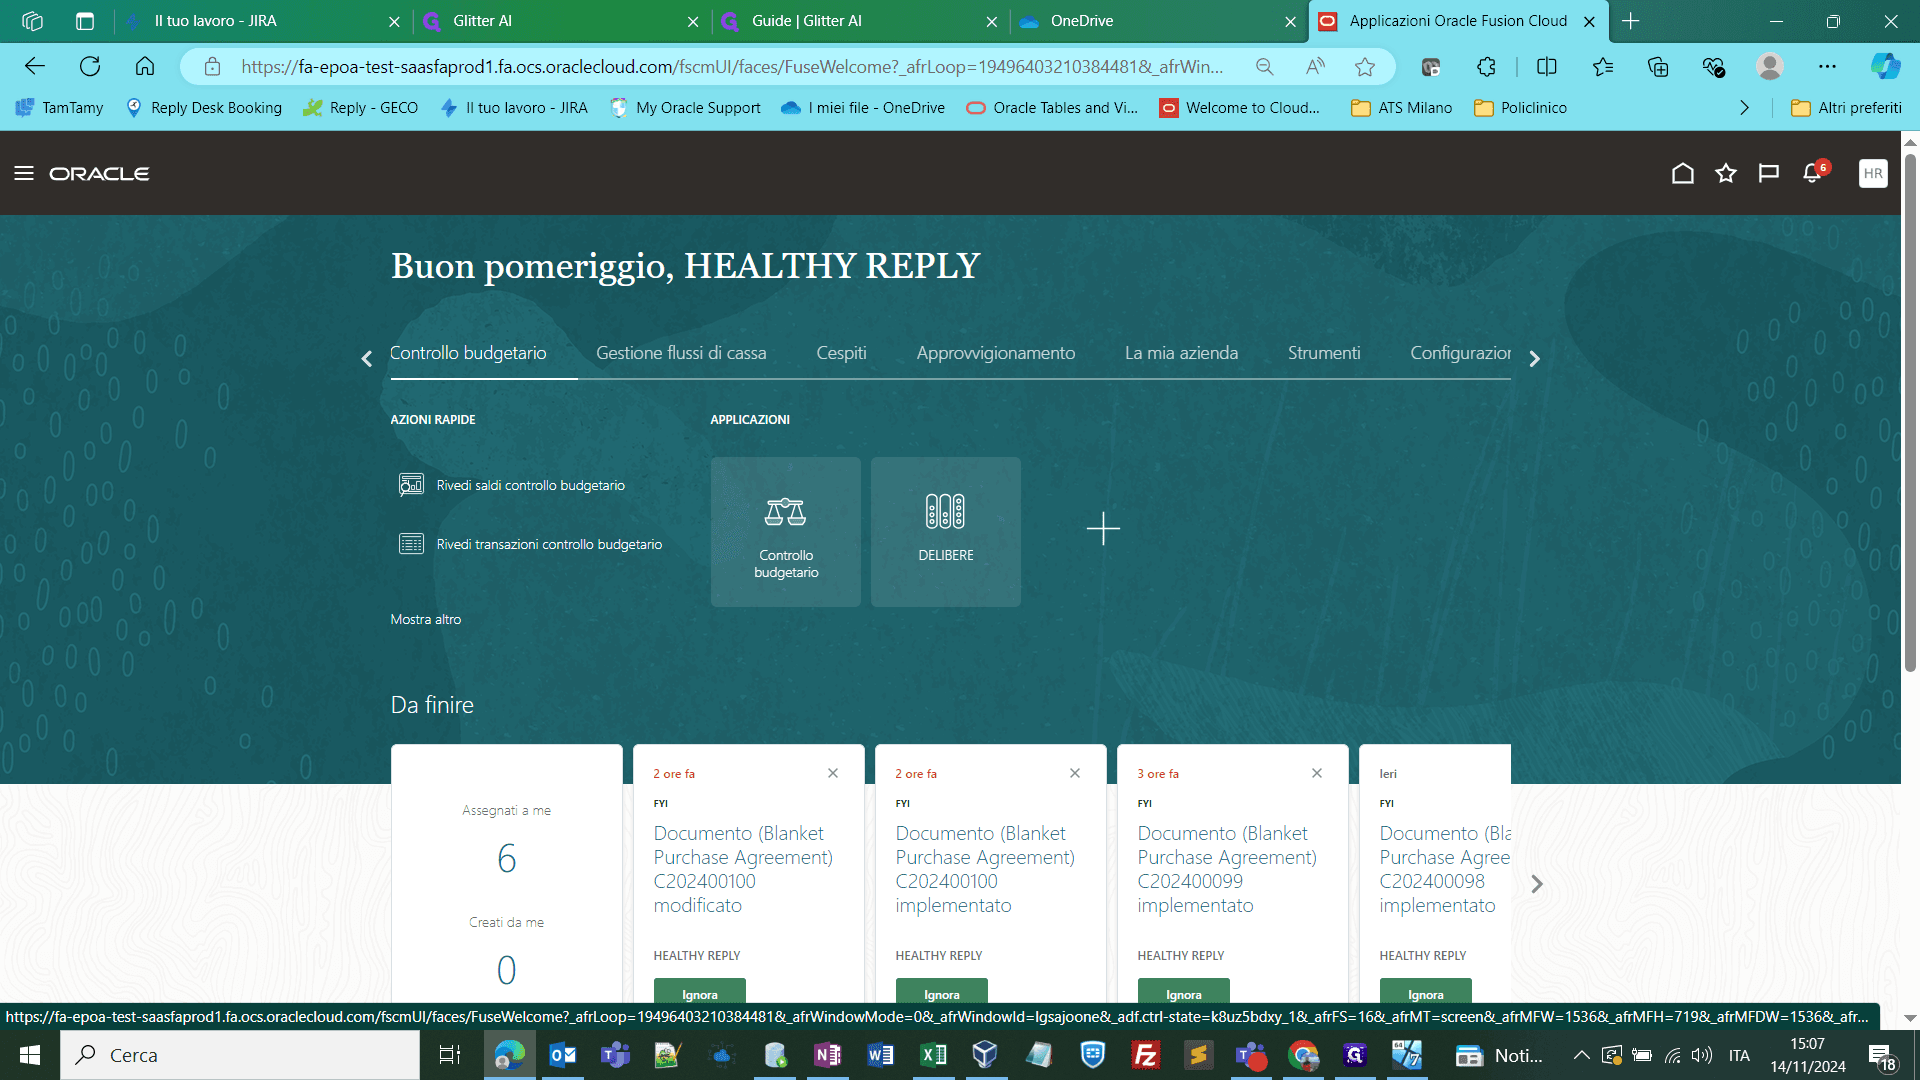The image size is (1920, 1080).
Task: Click Ignora on the C202400099 implementato card
Action: point(1184,992)
